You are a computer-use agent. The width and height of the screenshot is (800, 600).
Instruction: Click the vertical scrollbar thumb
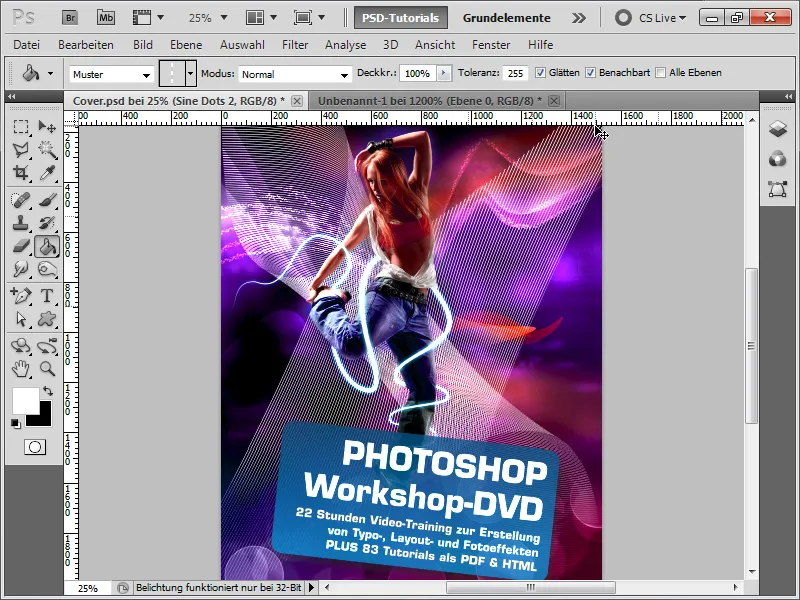click(751, 345)
